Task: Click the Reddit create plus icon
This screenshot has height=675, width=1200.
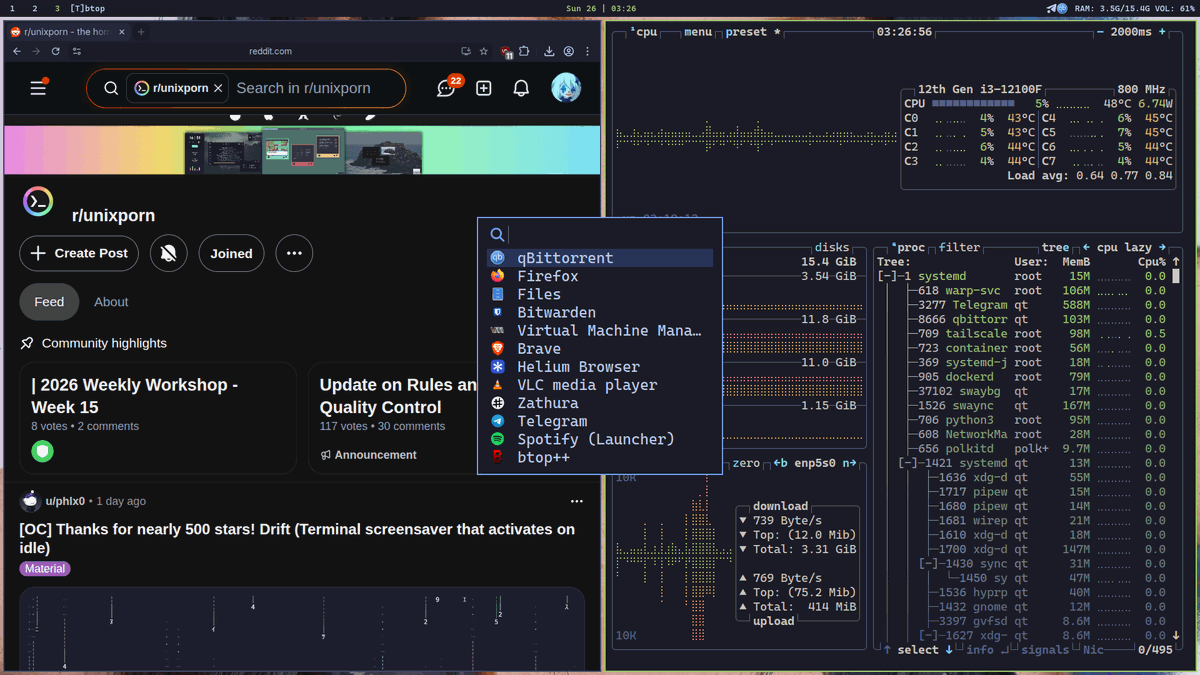Action: point(484,88)
